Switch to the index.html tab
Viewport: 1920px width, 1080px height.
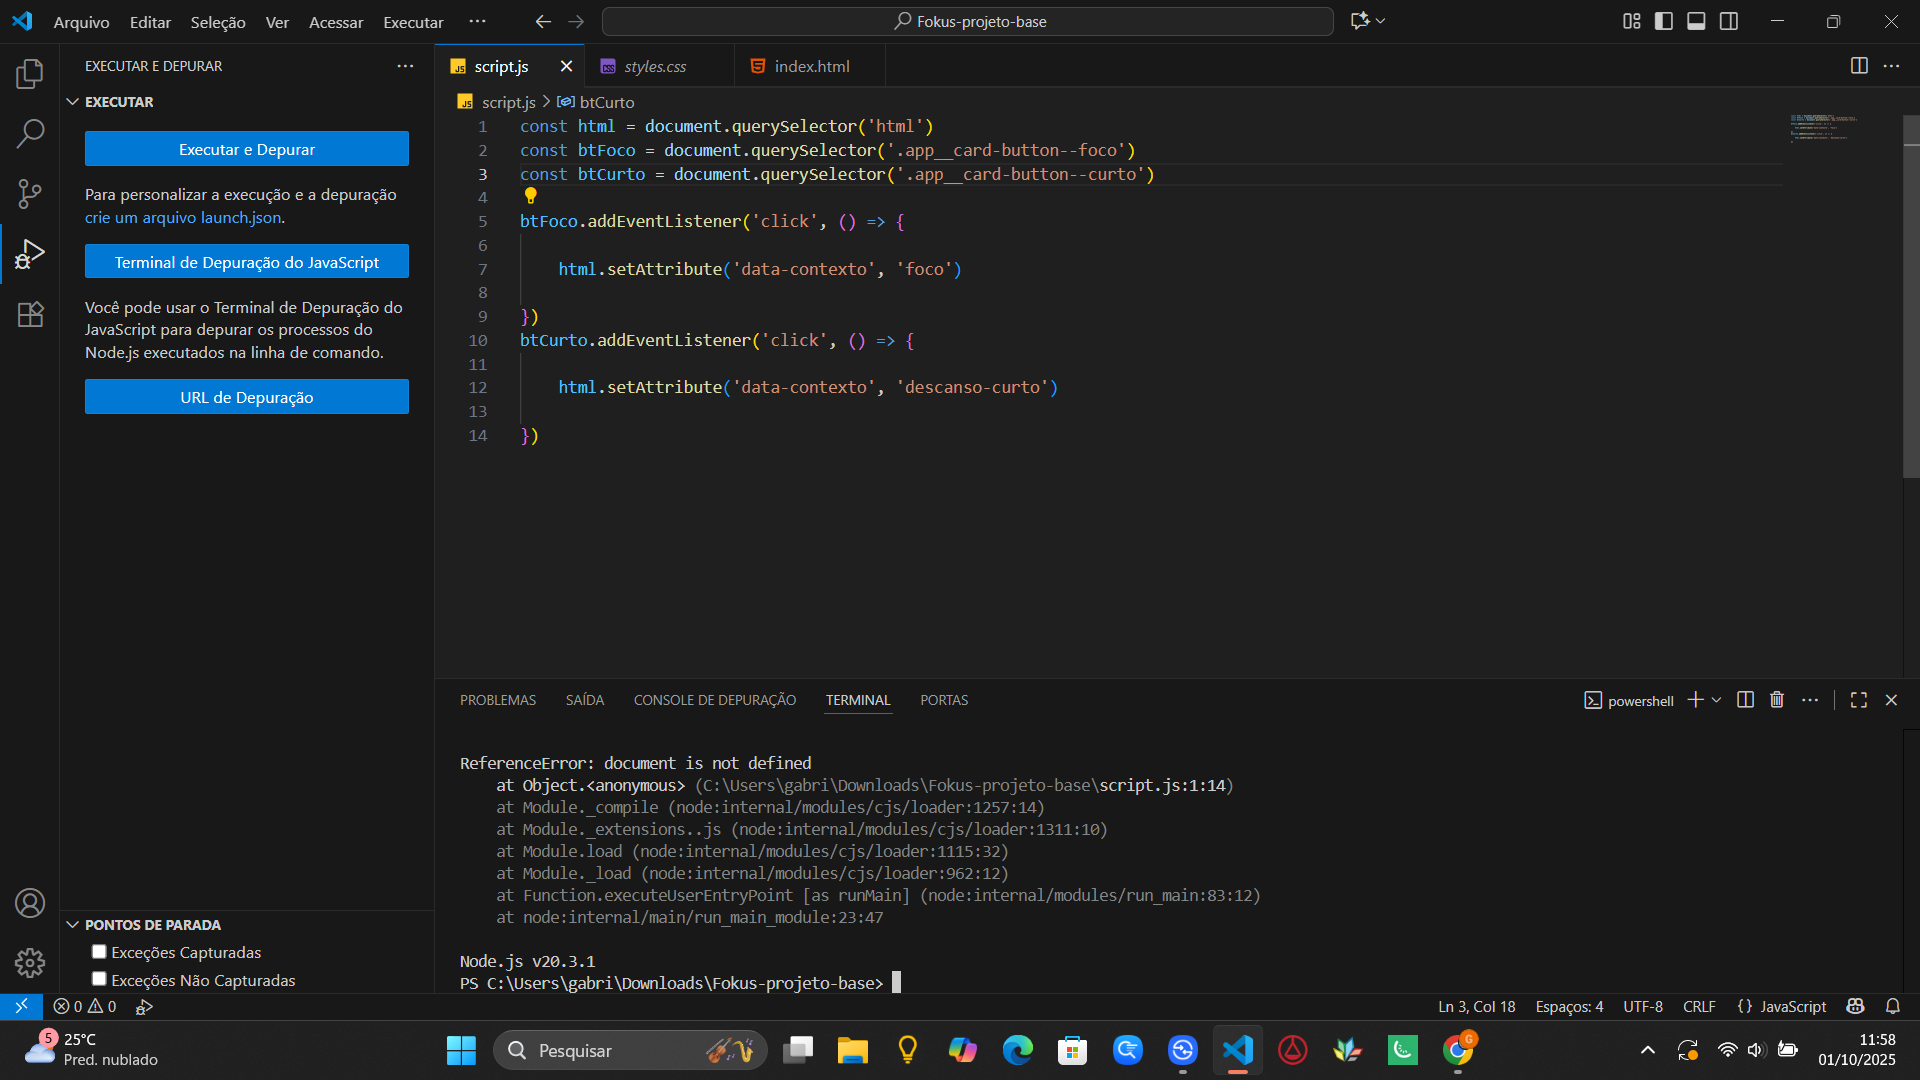(811, 66)
